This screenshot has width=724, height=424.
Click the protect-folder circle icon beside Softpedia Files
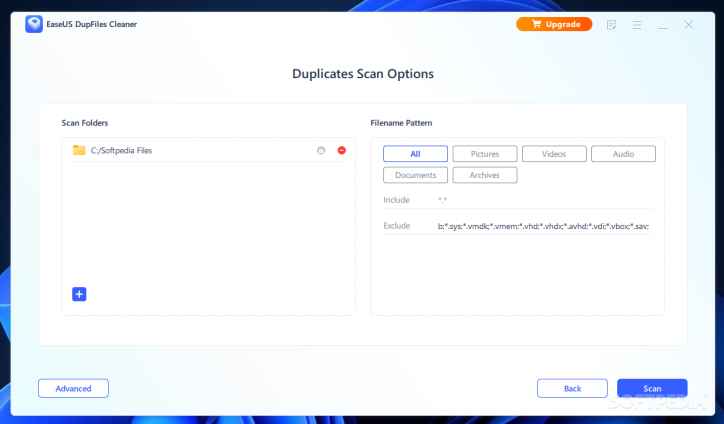321,150
